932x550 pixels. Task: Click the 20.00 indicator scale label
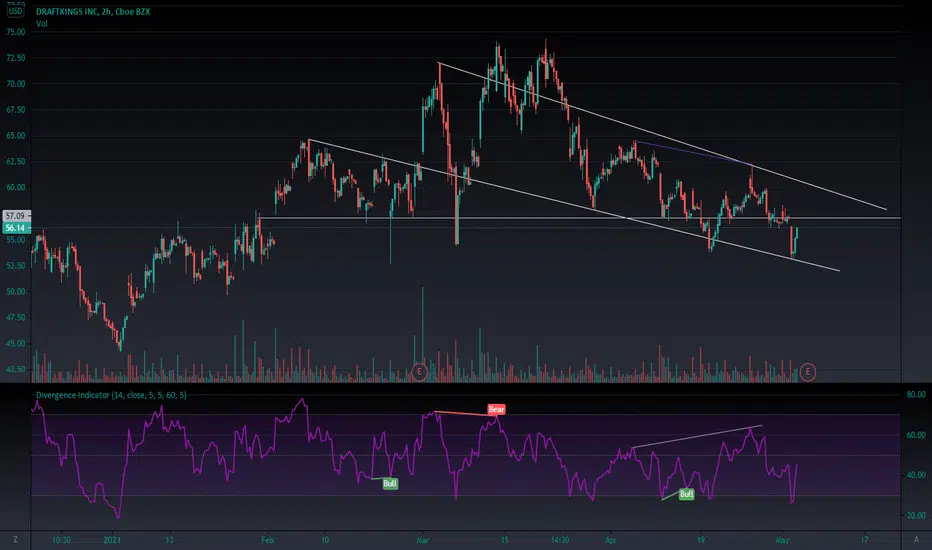916,516
